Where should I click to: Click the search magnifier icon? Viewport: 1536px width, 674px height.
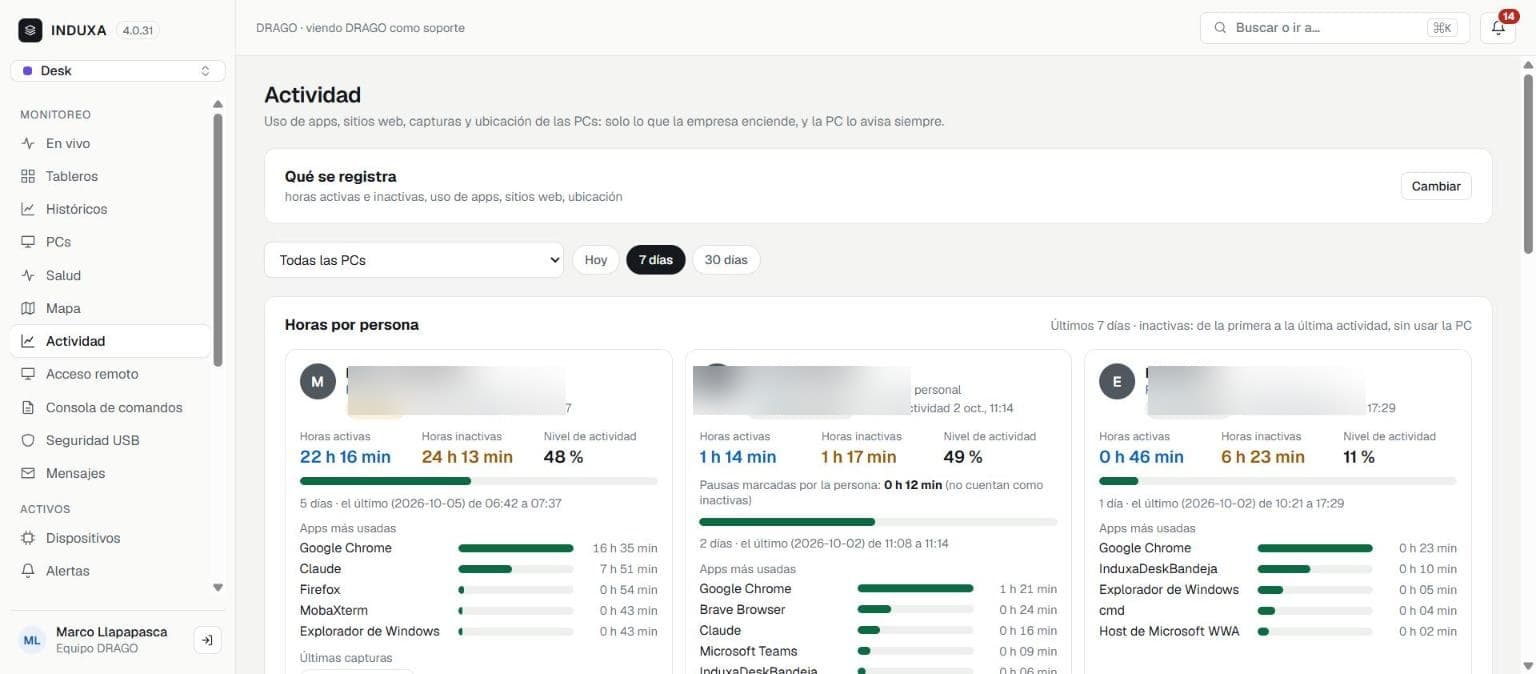(1220, 28)
